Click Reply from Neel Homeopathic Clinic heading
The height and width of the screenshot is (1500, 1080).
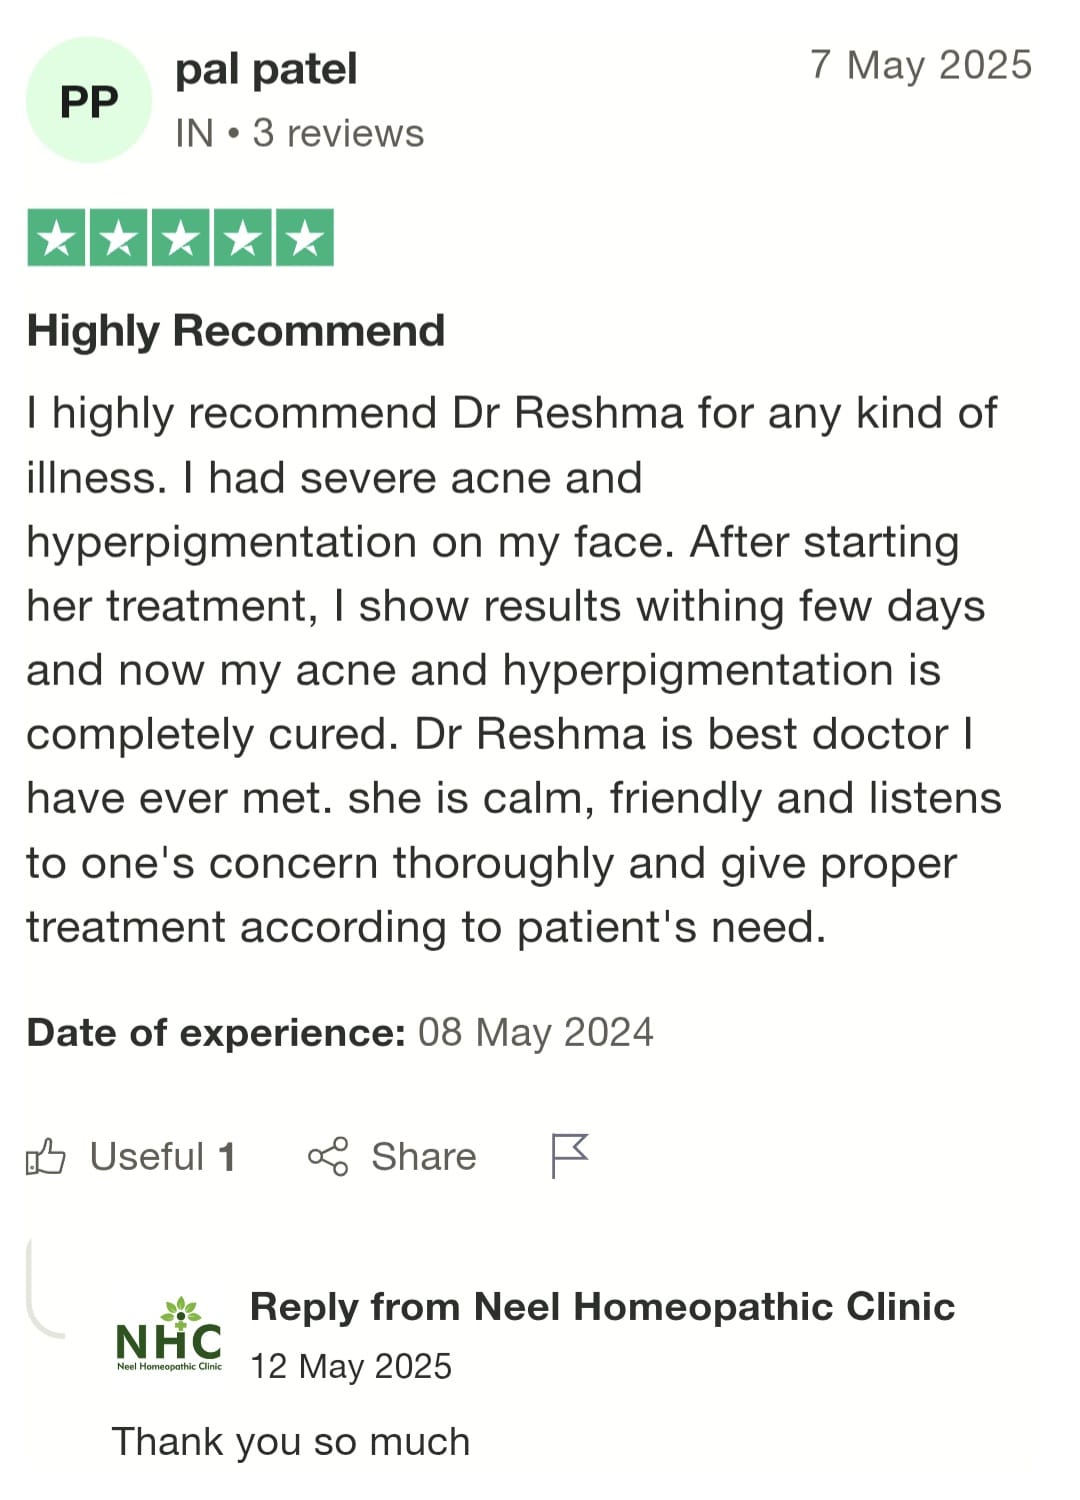coord(602,1307)
